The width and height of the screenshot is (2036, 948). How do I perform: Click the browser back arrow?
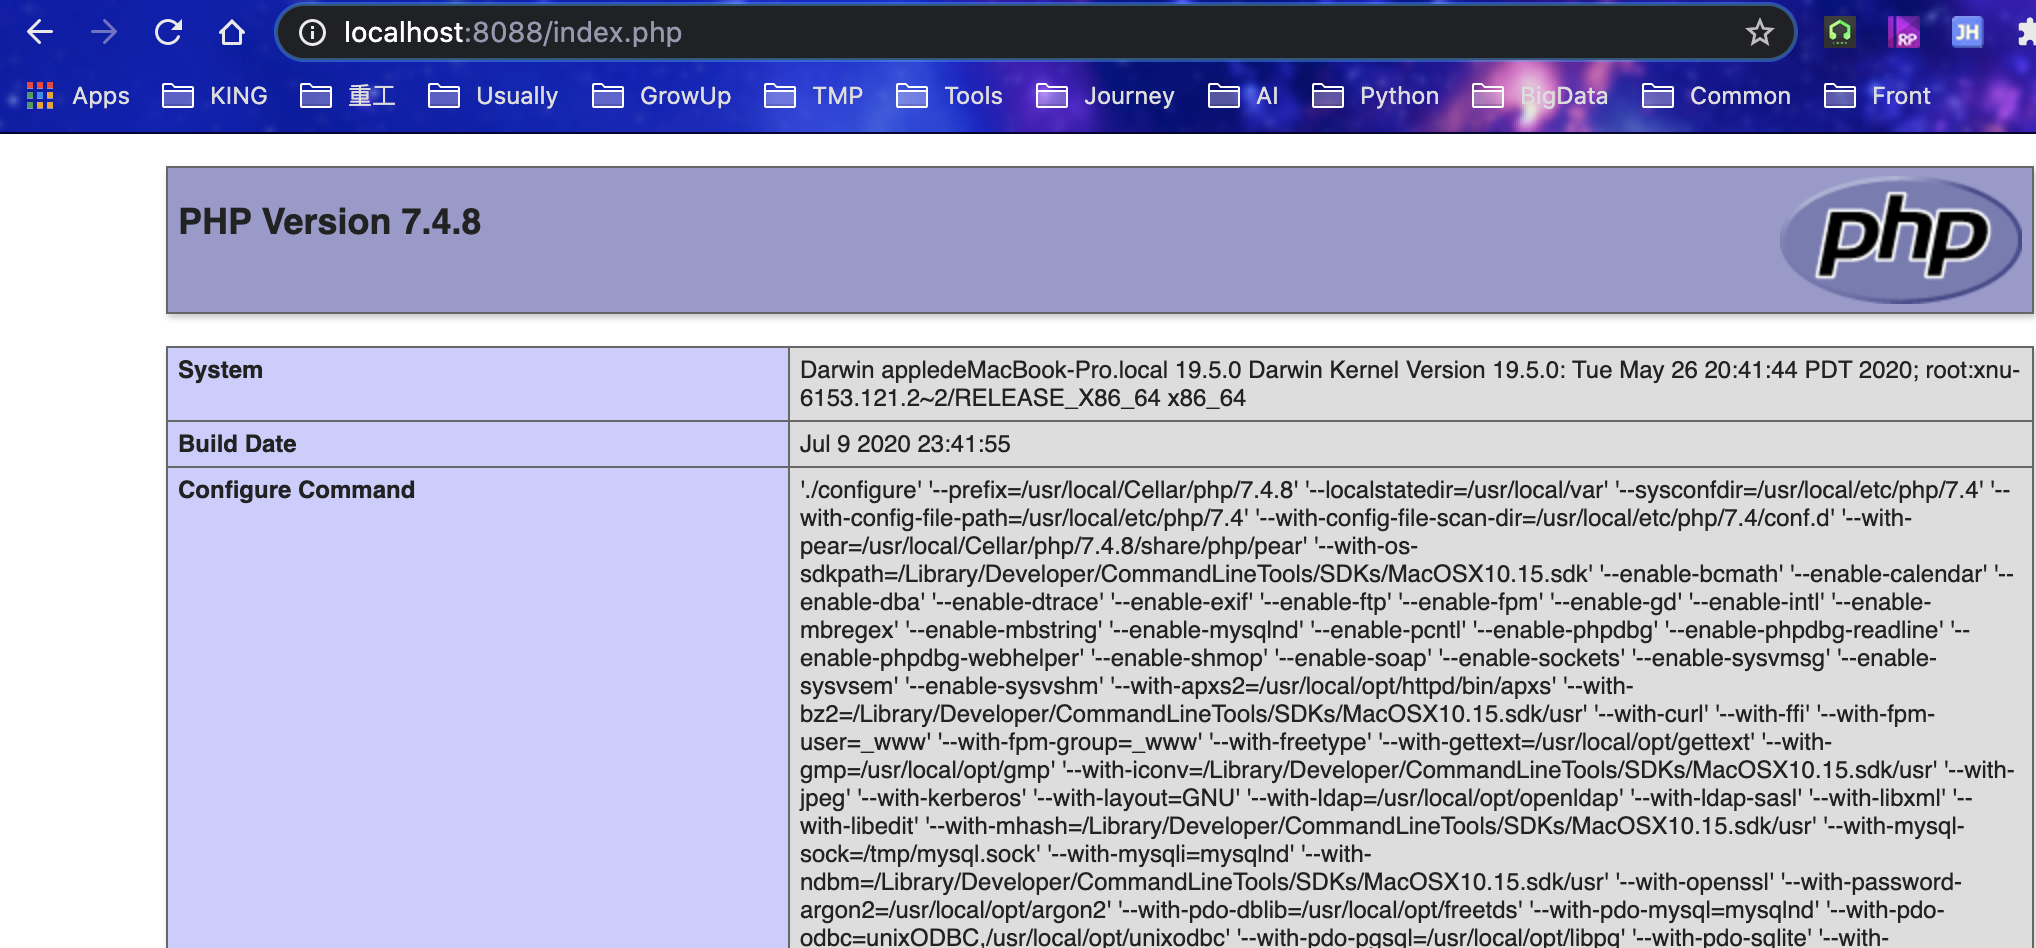(x=39, y=32)
